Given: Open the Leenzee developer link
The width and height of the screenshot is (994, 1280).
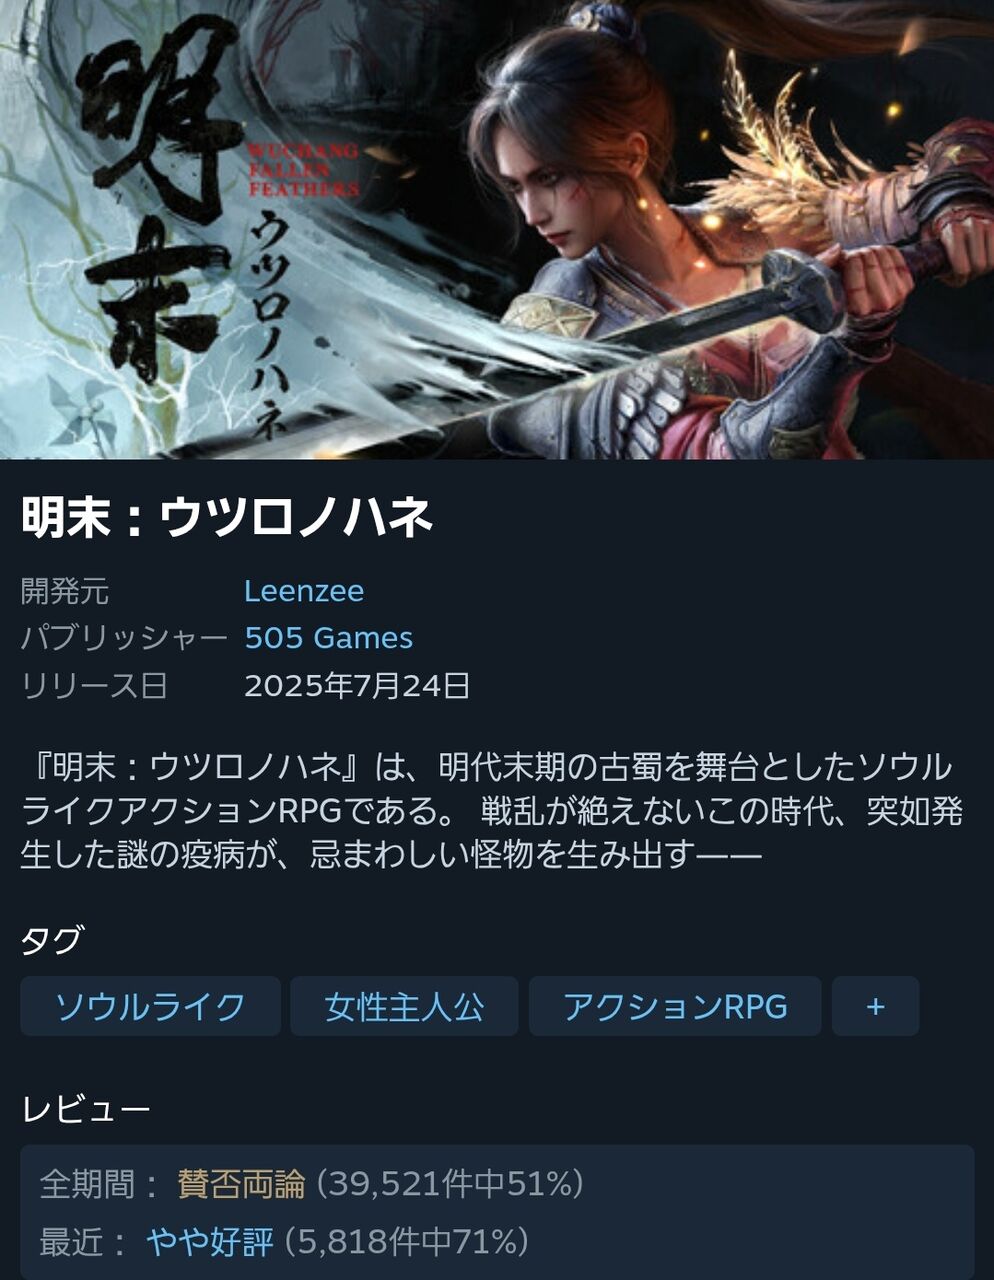Looking at the screenshot, I should click(304, 591).
